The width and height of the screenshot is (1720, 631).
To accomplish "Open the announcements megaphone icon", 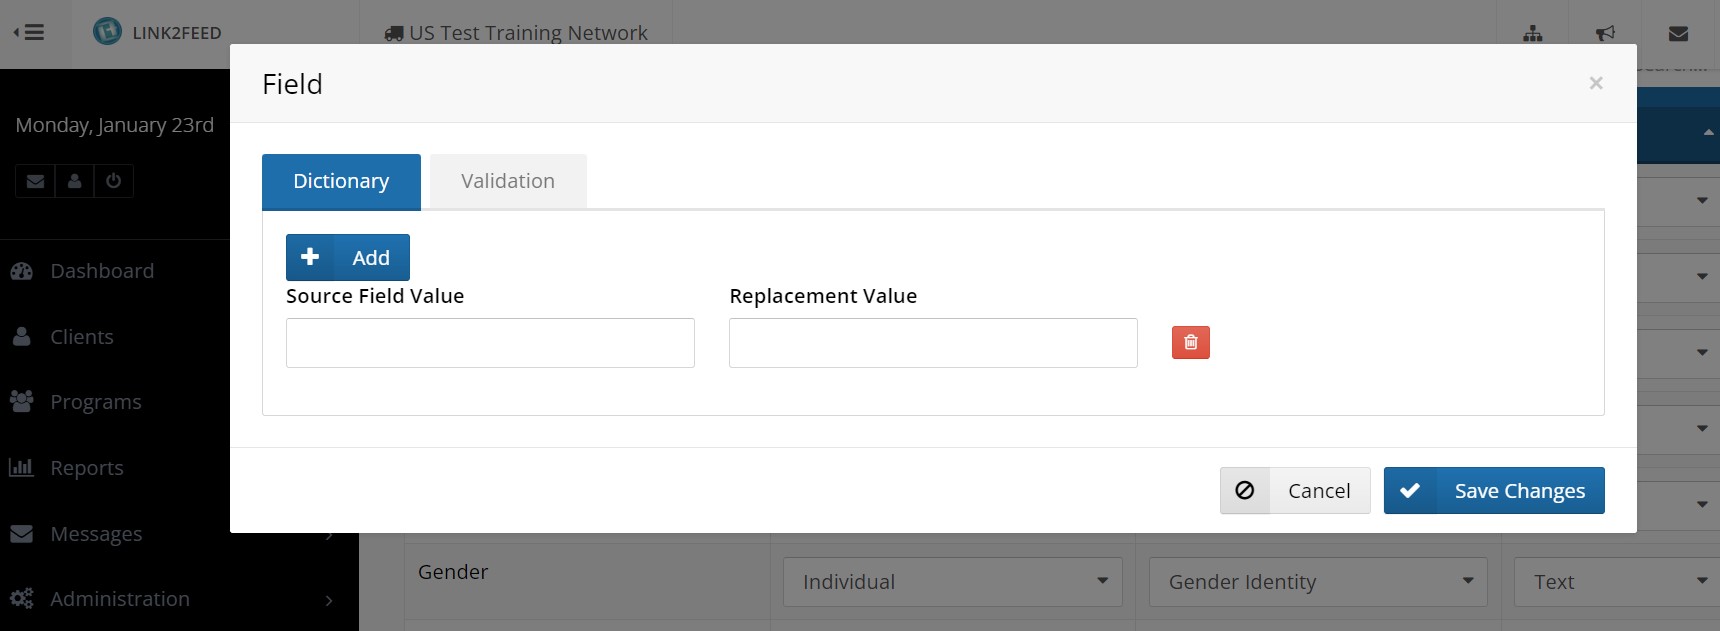I will (1605, 34).
